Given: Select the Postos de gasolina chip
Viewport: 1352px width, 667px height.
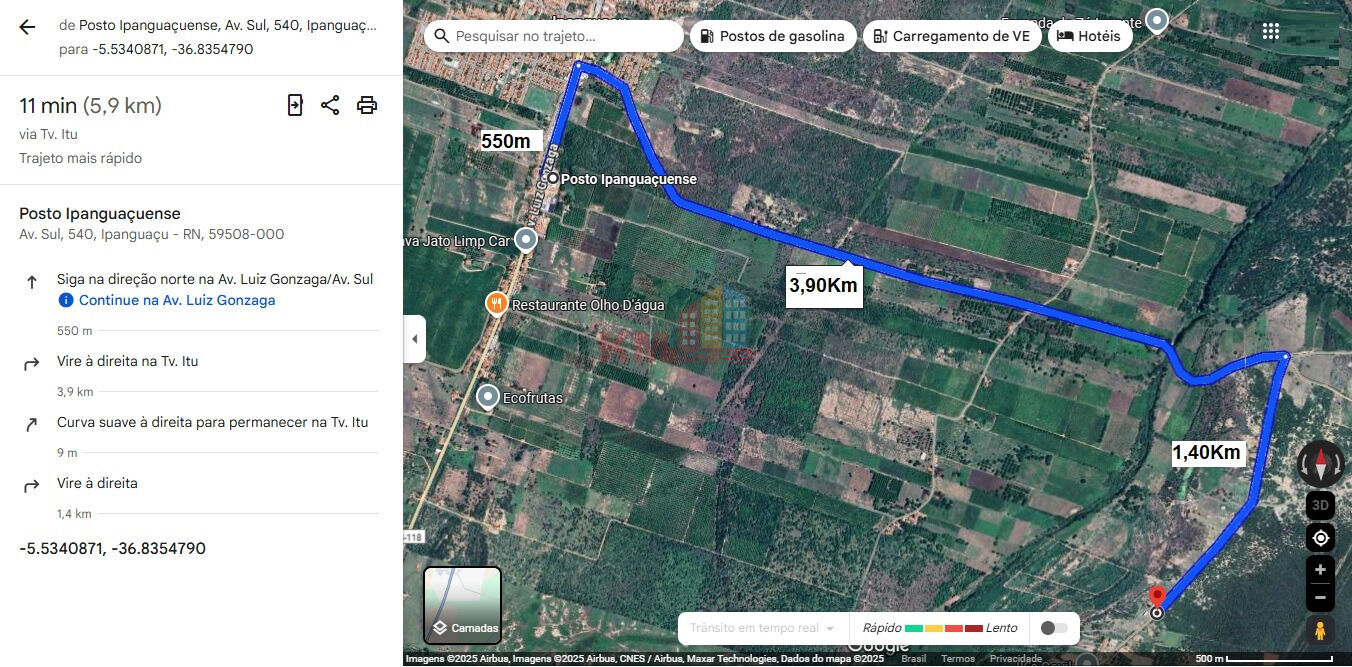Looking at the screenshot, I should 772,36.
